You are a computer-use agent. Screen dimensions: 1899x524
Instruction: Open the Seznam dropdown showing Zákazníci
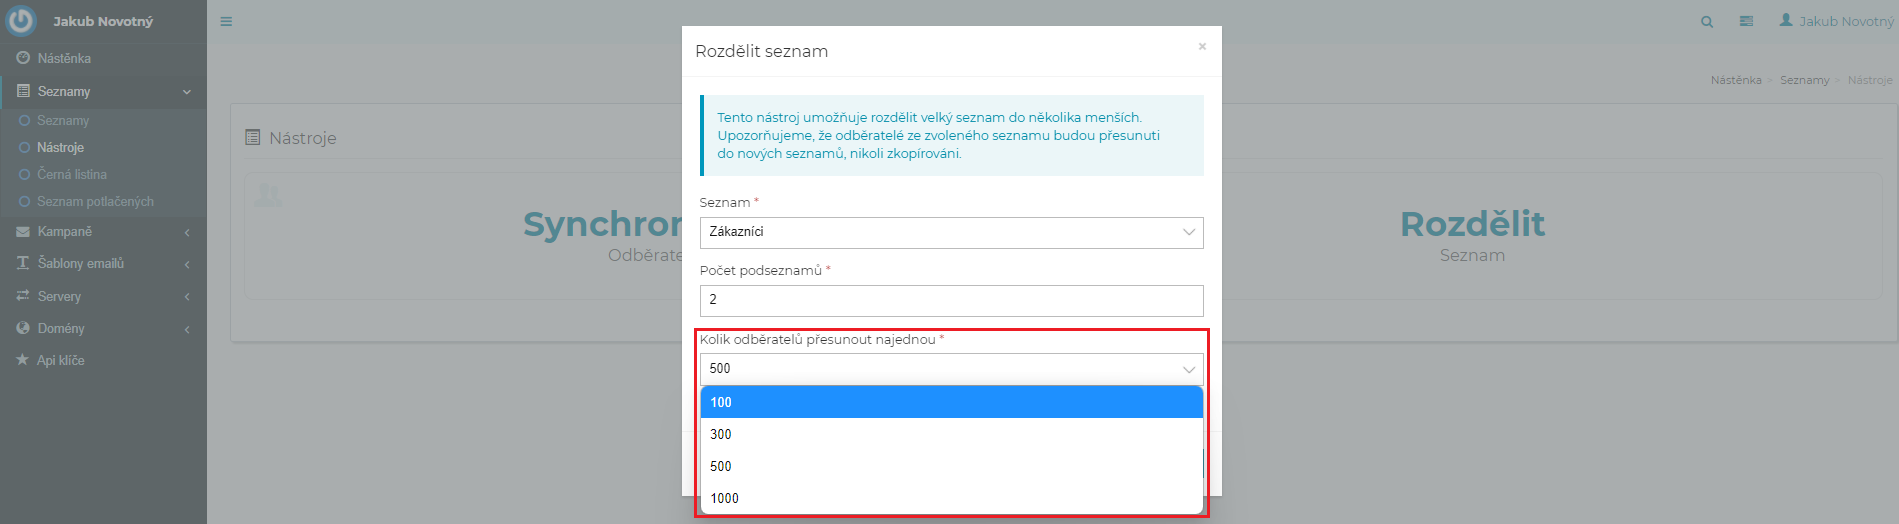(951, 232)
